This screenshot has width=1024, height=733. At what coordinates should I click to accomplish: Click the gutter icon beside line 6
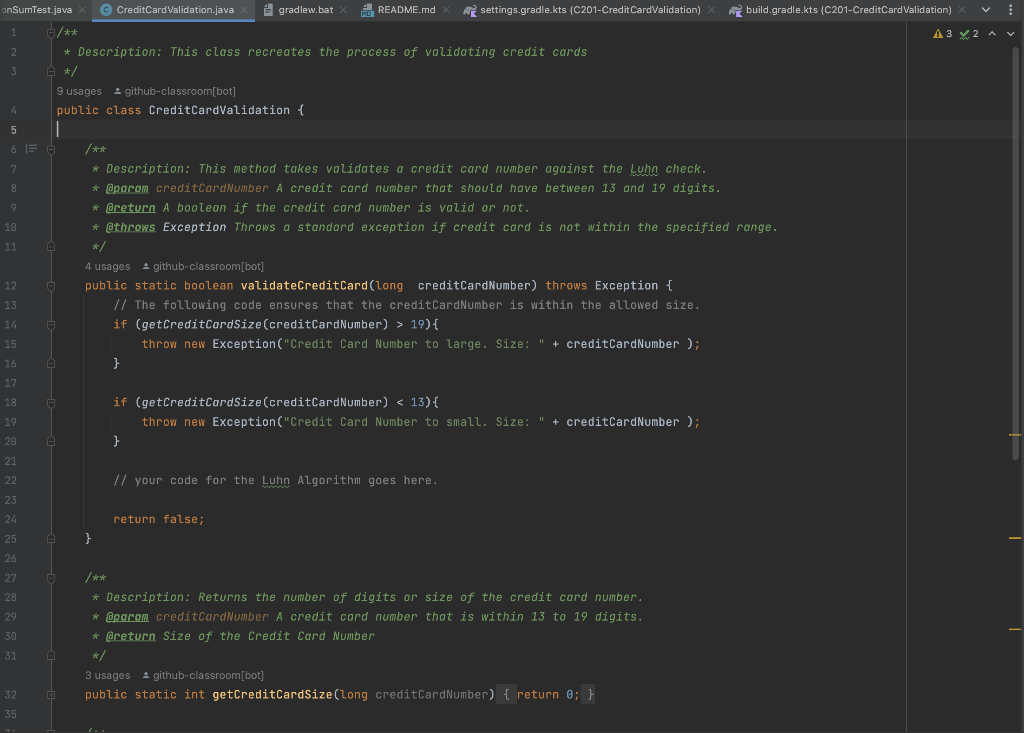tap(32, 149)
